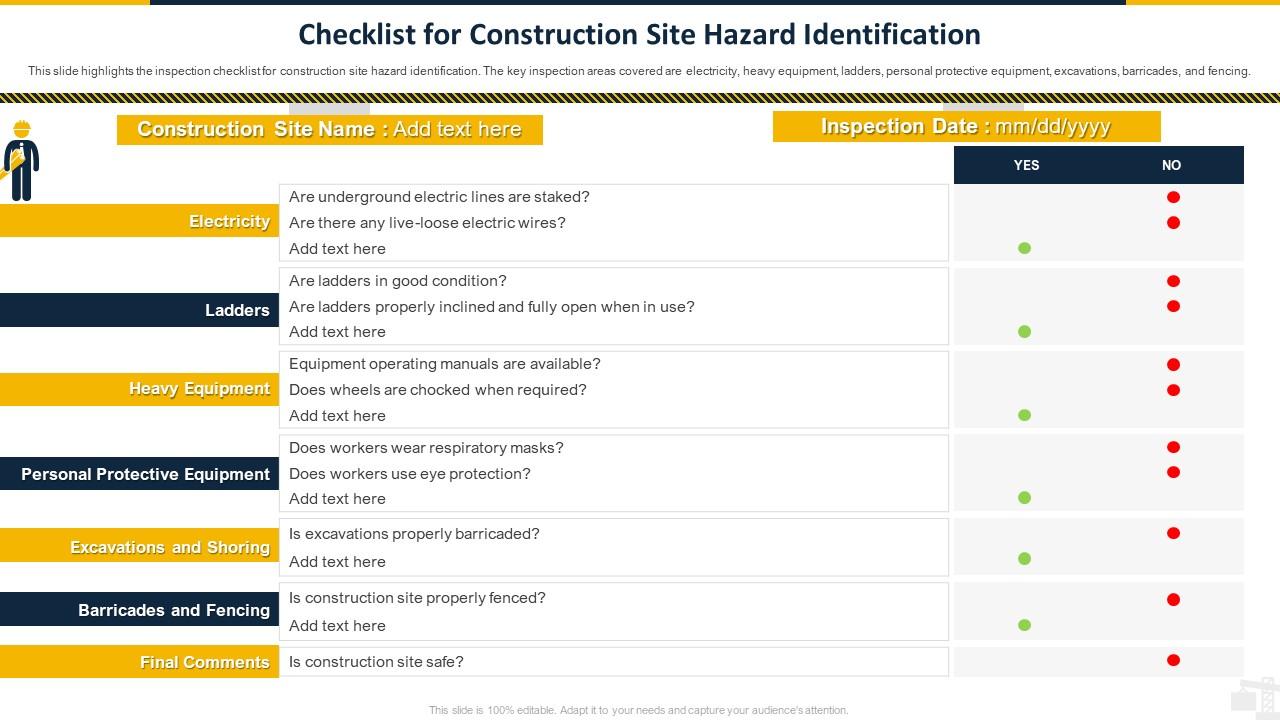Click green YES dot in Ladders section

[x=1024, y=331]
